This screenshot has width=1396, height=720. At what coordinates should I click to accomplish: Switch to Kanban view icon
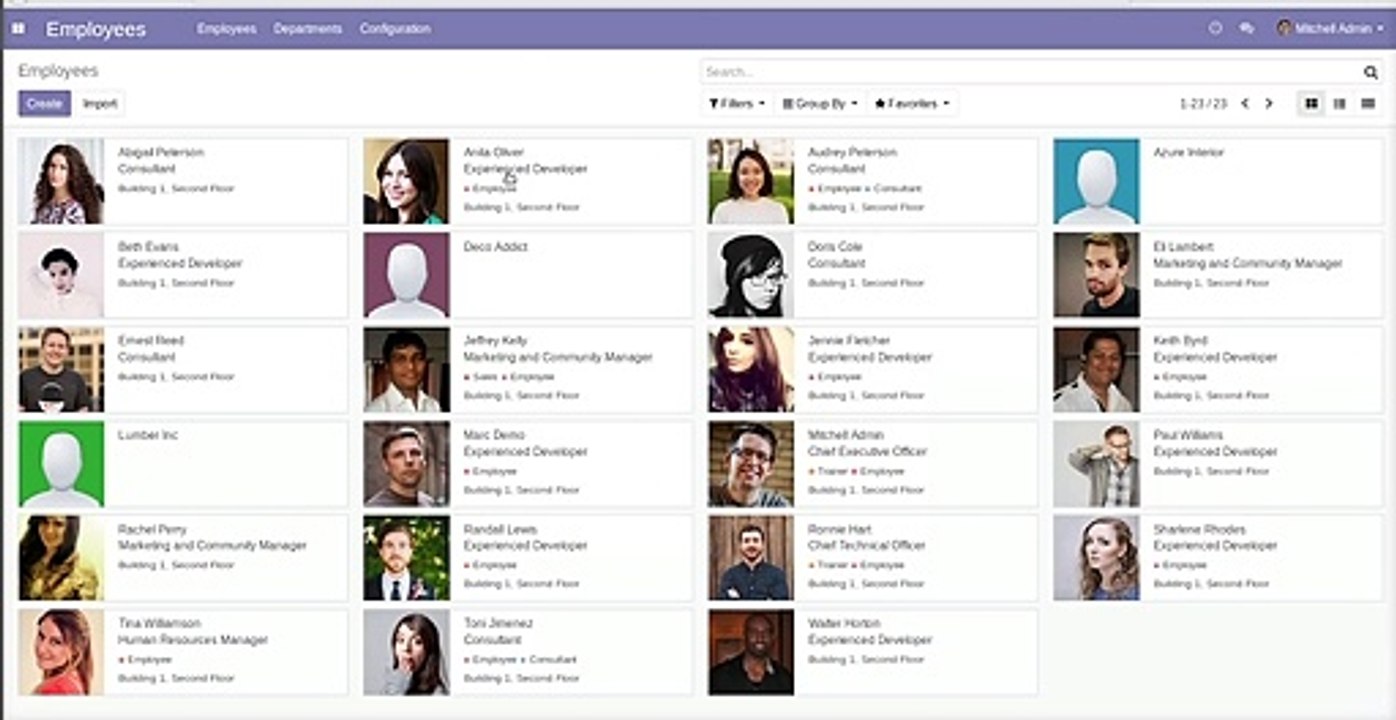click(x=1311, y=103)
